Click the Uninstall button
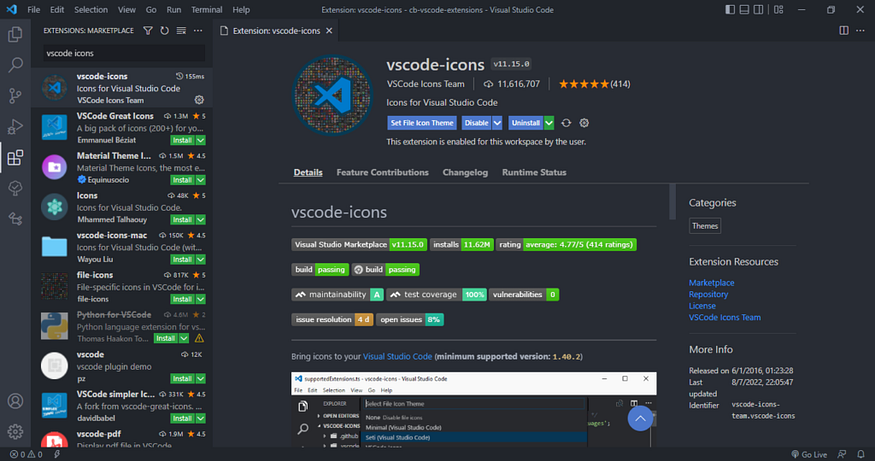Screen dimensions: 875x461 click(526, 123)
